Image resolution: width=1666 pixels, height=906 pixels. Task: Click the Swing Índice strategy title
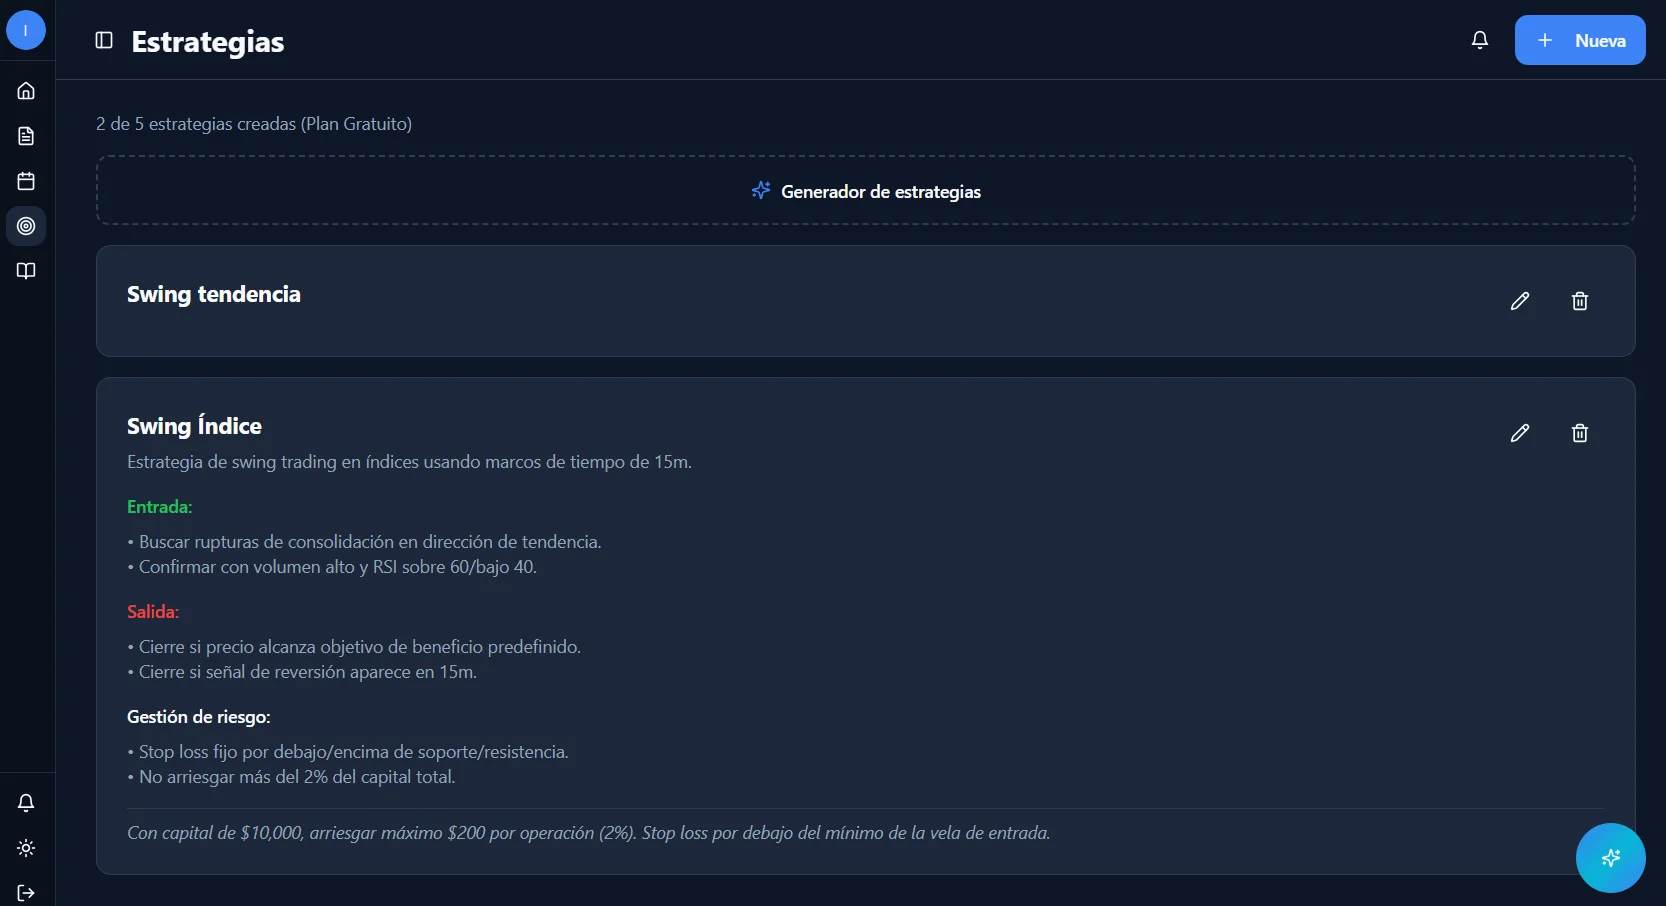pyautogui.click(x=194, y=426)
